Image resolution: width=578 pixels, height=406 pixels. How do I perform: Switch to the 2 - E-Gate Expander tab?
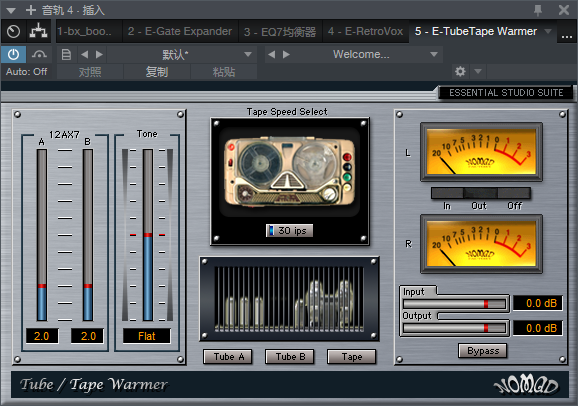(x=180, y=31)
